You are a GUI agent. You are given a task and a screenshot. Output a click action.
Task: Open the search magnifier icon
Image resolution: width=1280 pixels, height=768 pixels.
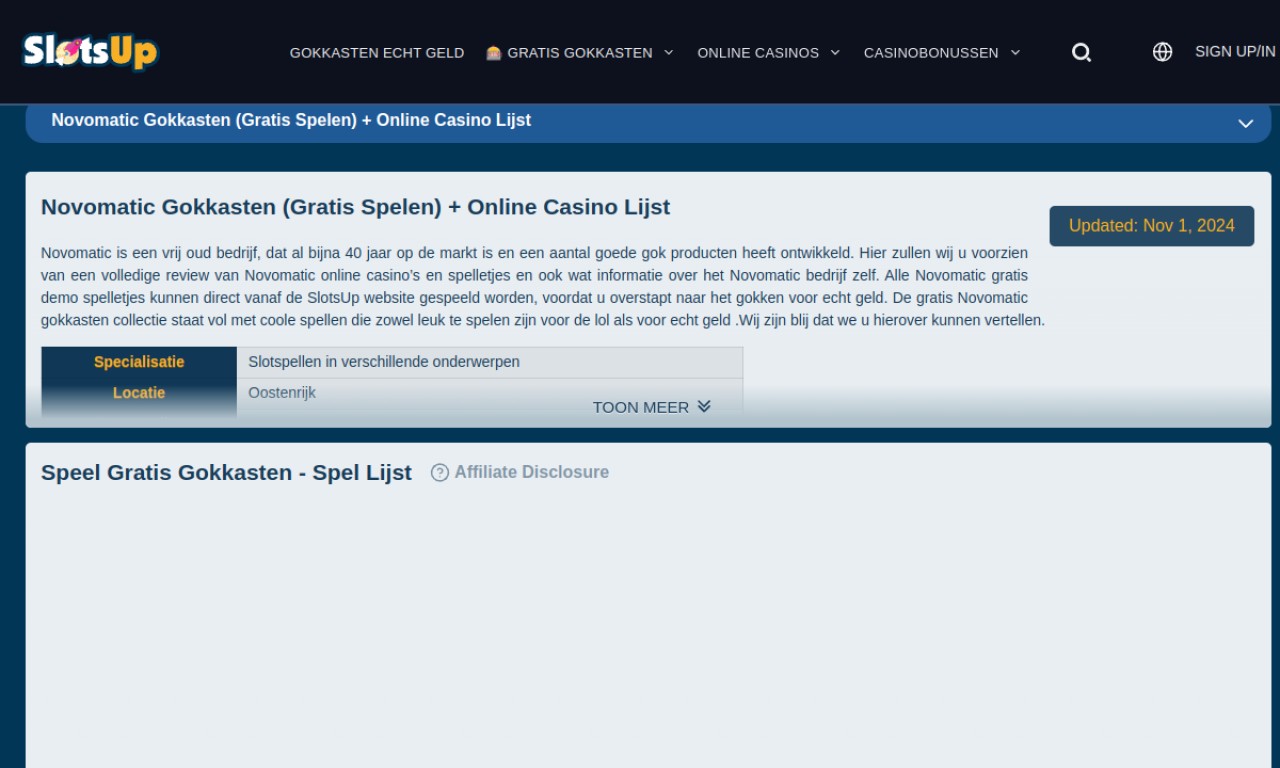click(x=1081, y=52)
